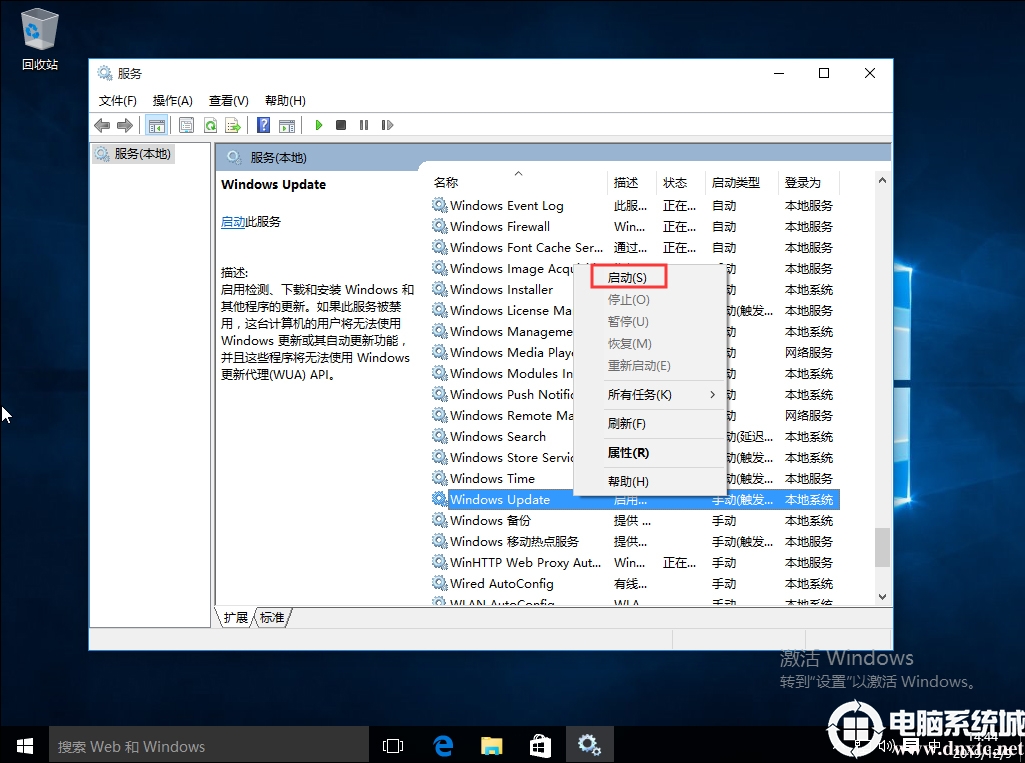Click the taskbar search box
The height and width of the screenshot is (763, 1025).
(x=209, y=745)
